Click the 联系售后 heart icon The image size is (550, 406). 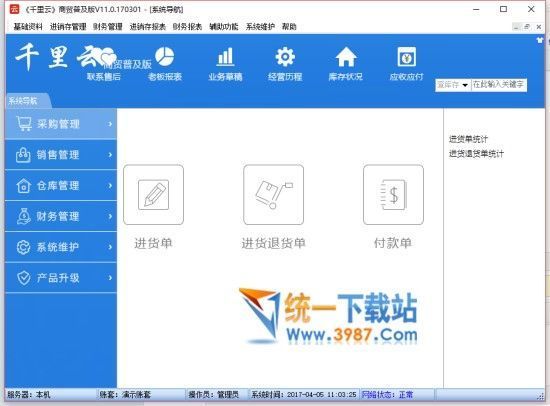[x=108, y=57]
